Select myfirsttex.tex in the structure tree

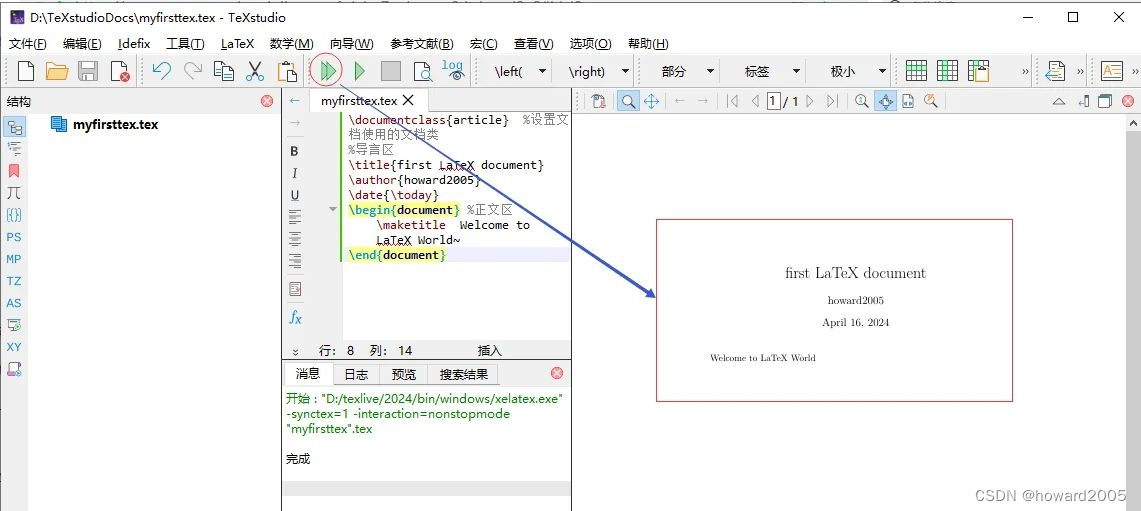115,124
